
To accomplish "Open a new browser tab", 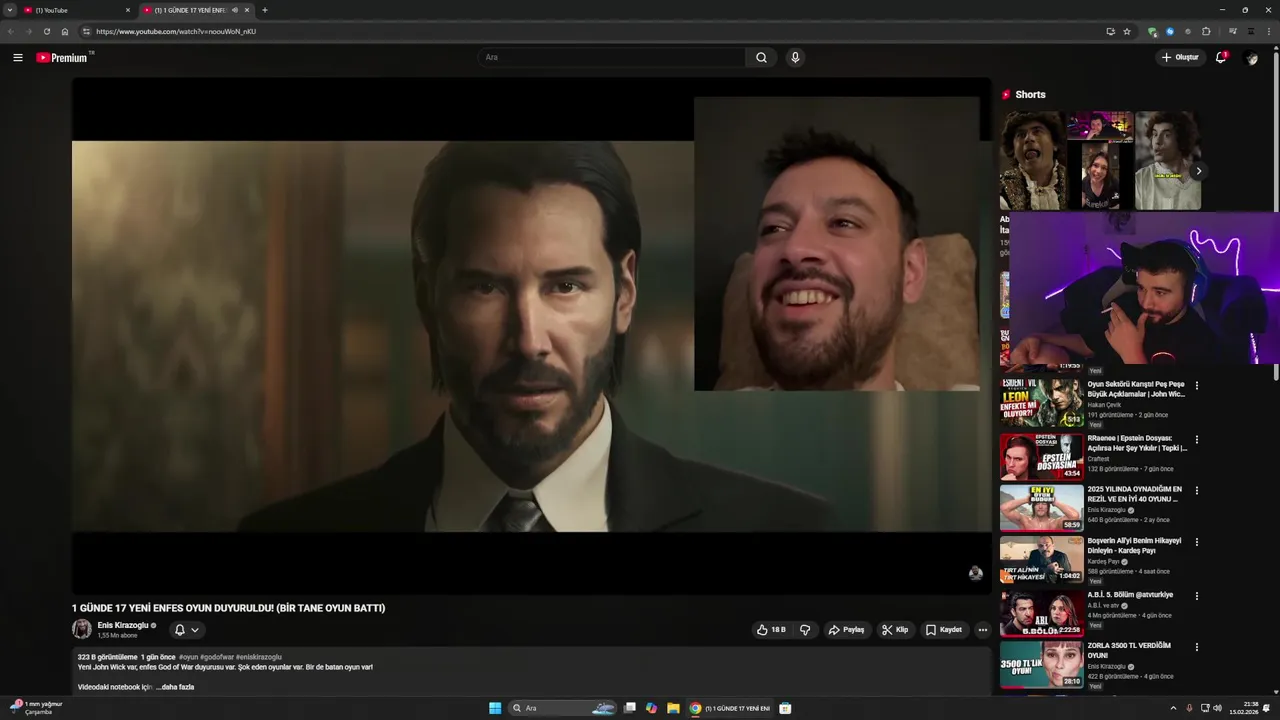I will pos(265,10).
